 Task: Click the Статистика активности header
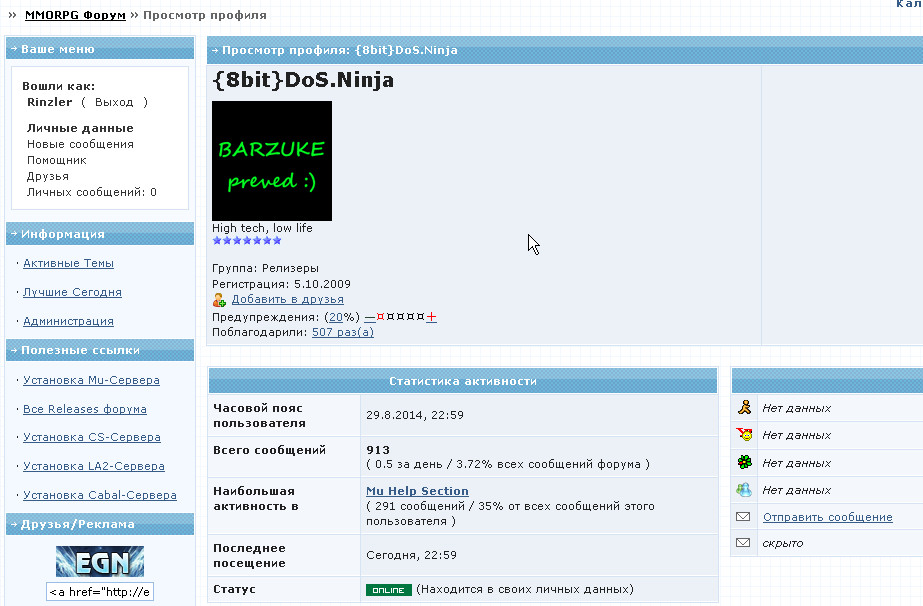[x=463, y=381]
